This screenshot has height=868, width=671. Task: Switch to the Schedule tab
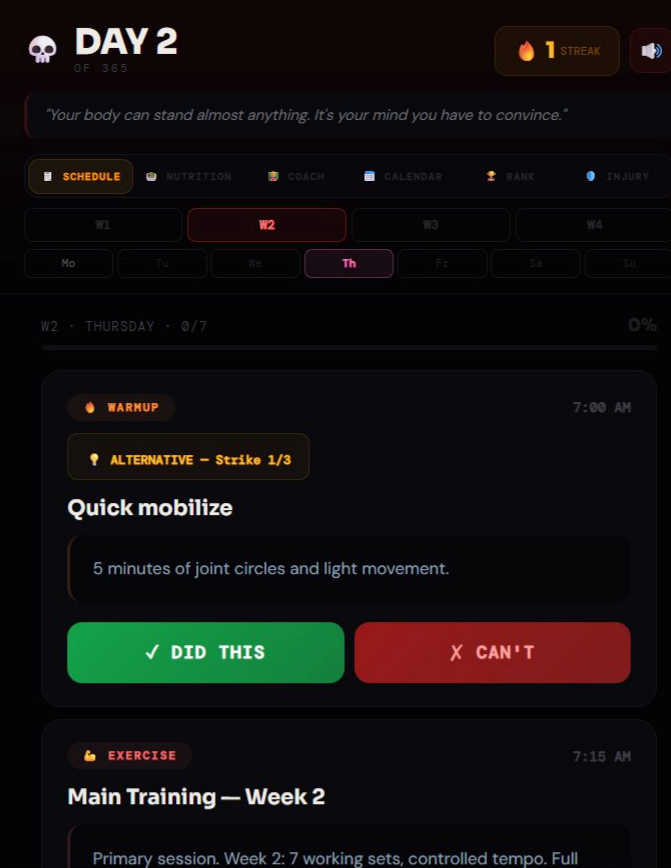click(81, 177)
